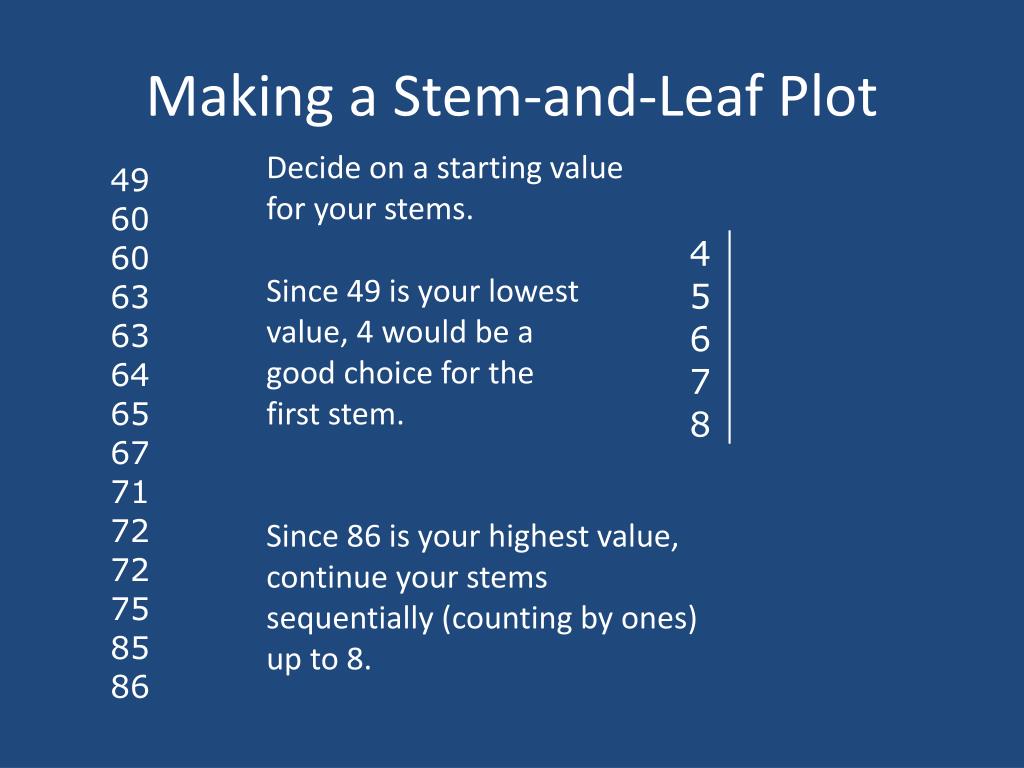The height and width of the screenshot is (768, 1024).
Task: Select the data value 75 in the list
Action: (x=130, y=609)
